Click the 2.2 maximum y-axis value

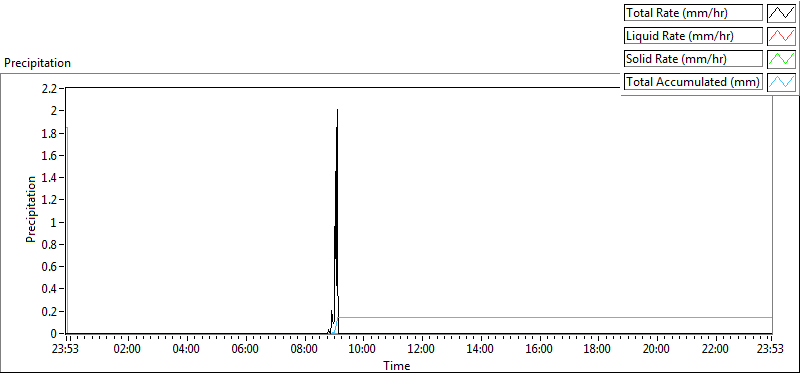click(53, 88)
